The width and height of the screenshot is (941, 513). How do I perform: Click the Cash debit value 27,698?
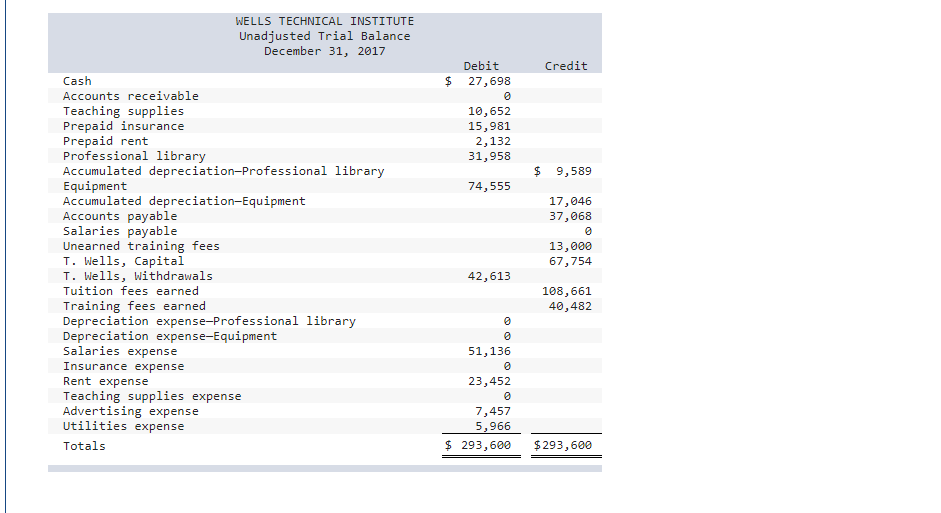click(489, 81)
